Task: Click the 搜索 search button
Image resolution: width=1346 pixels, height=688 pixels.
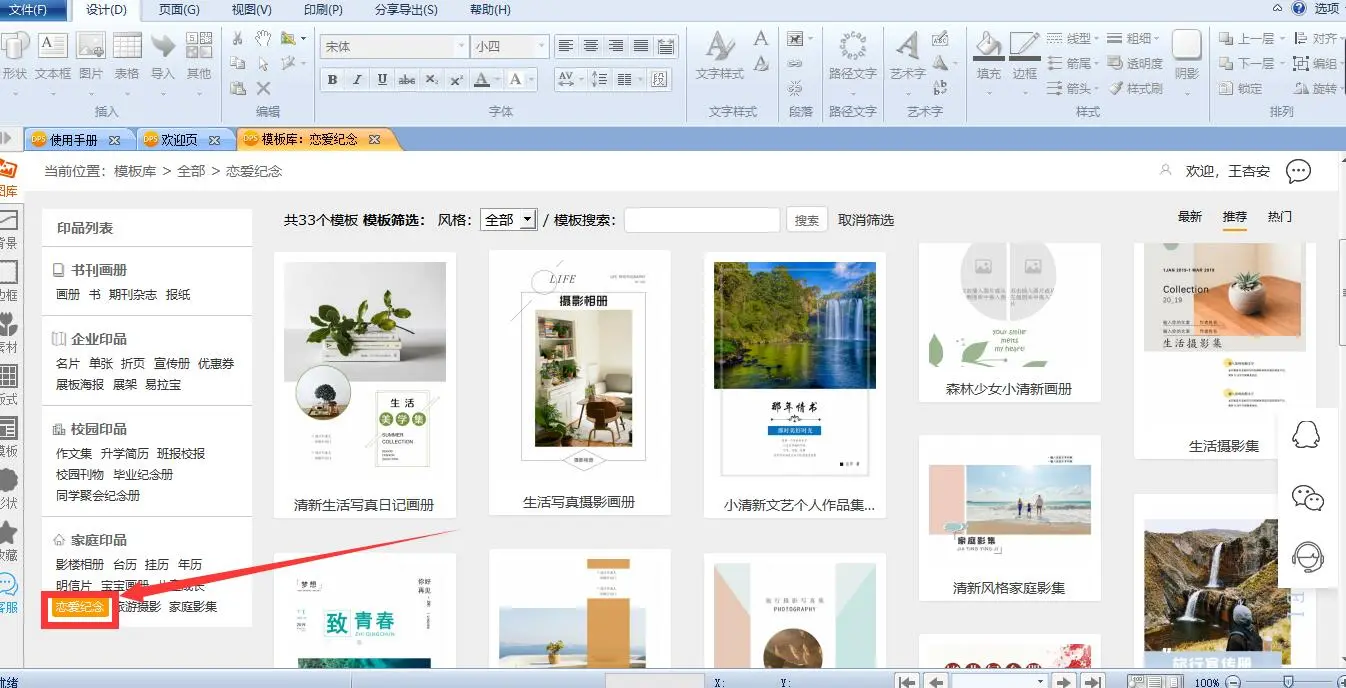Action: click(x=807, y=220)
